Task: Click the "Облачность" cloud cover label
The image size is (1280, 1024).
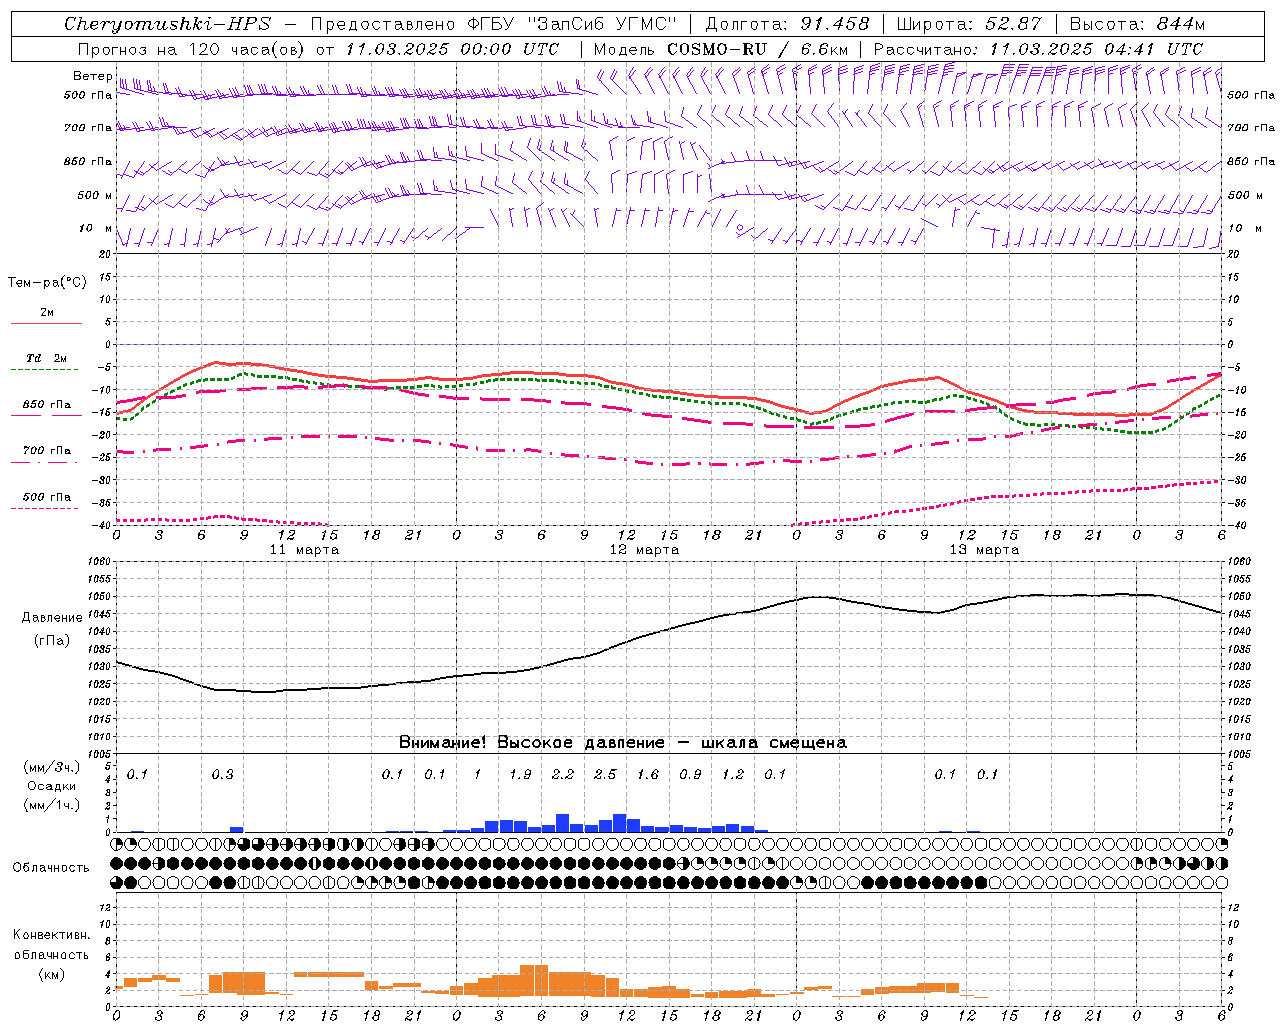Action: point(51,867)
